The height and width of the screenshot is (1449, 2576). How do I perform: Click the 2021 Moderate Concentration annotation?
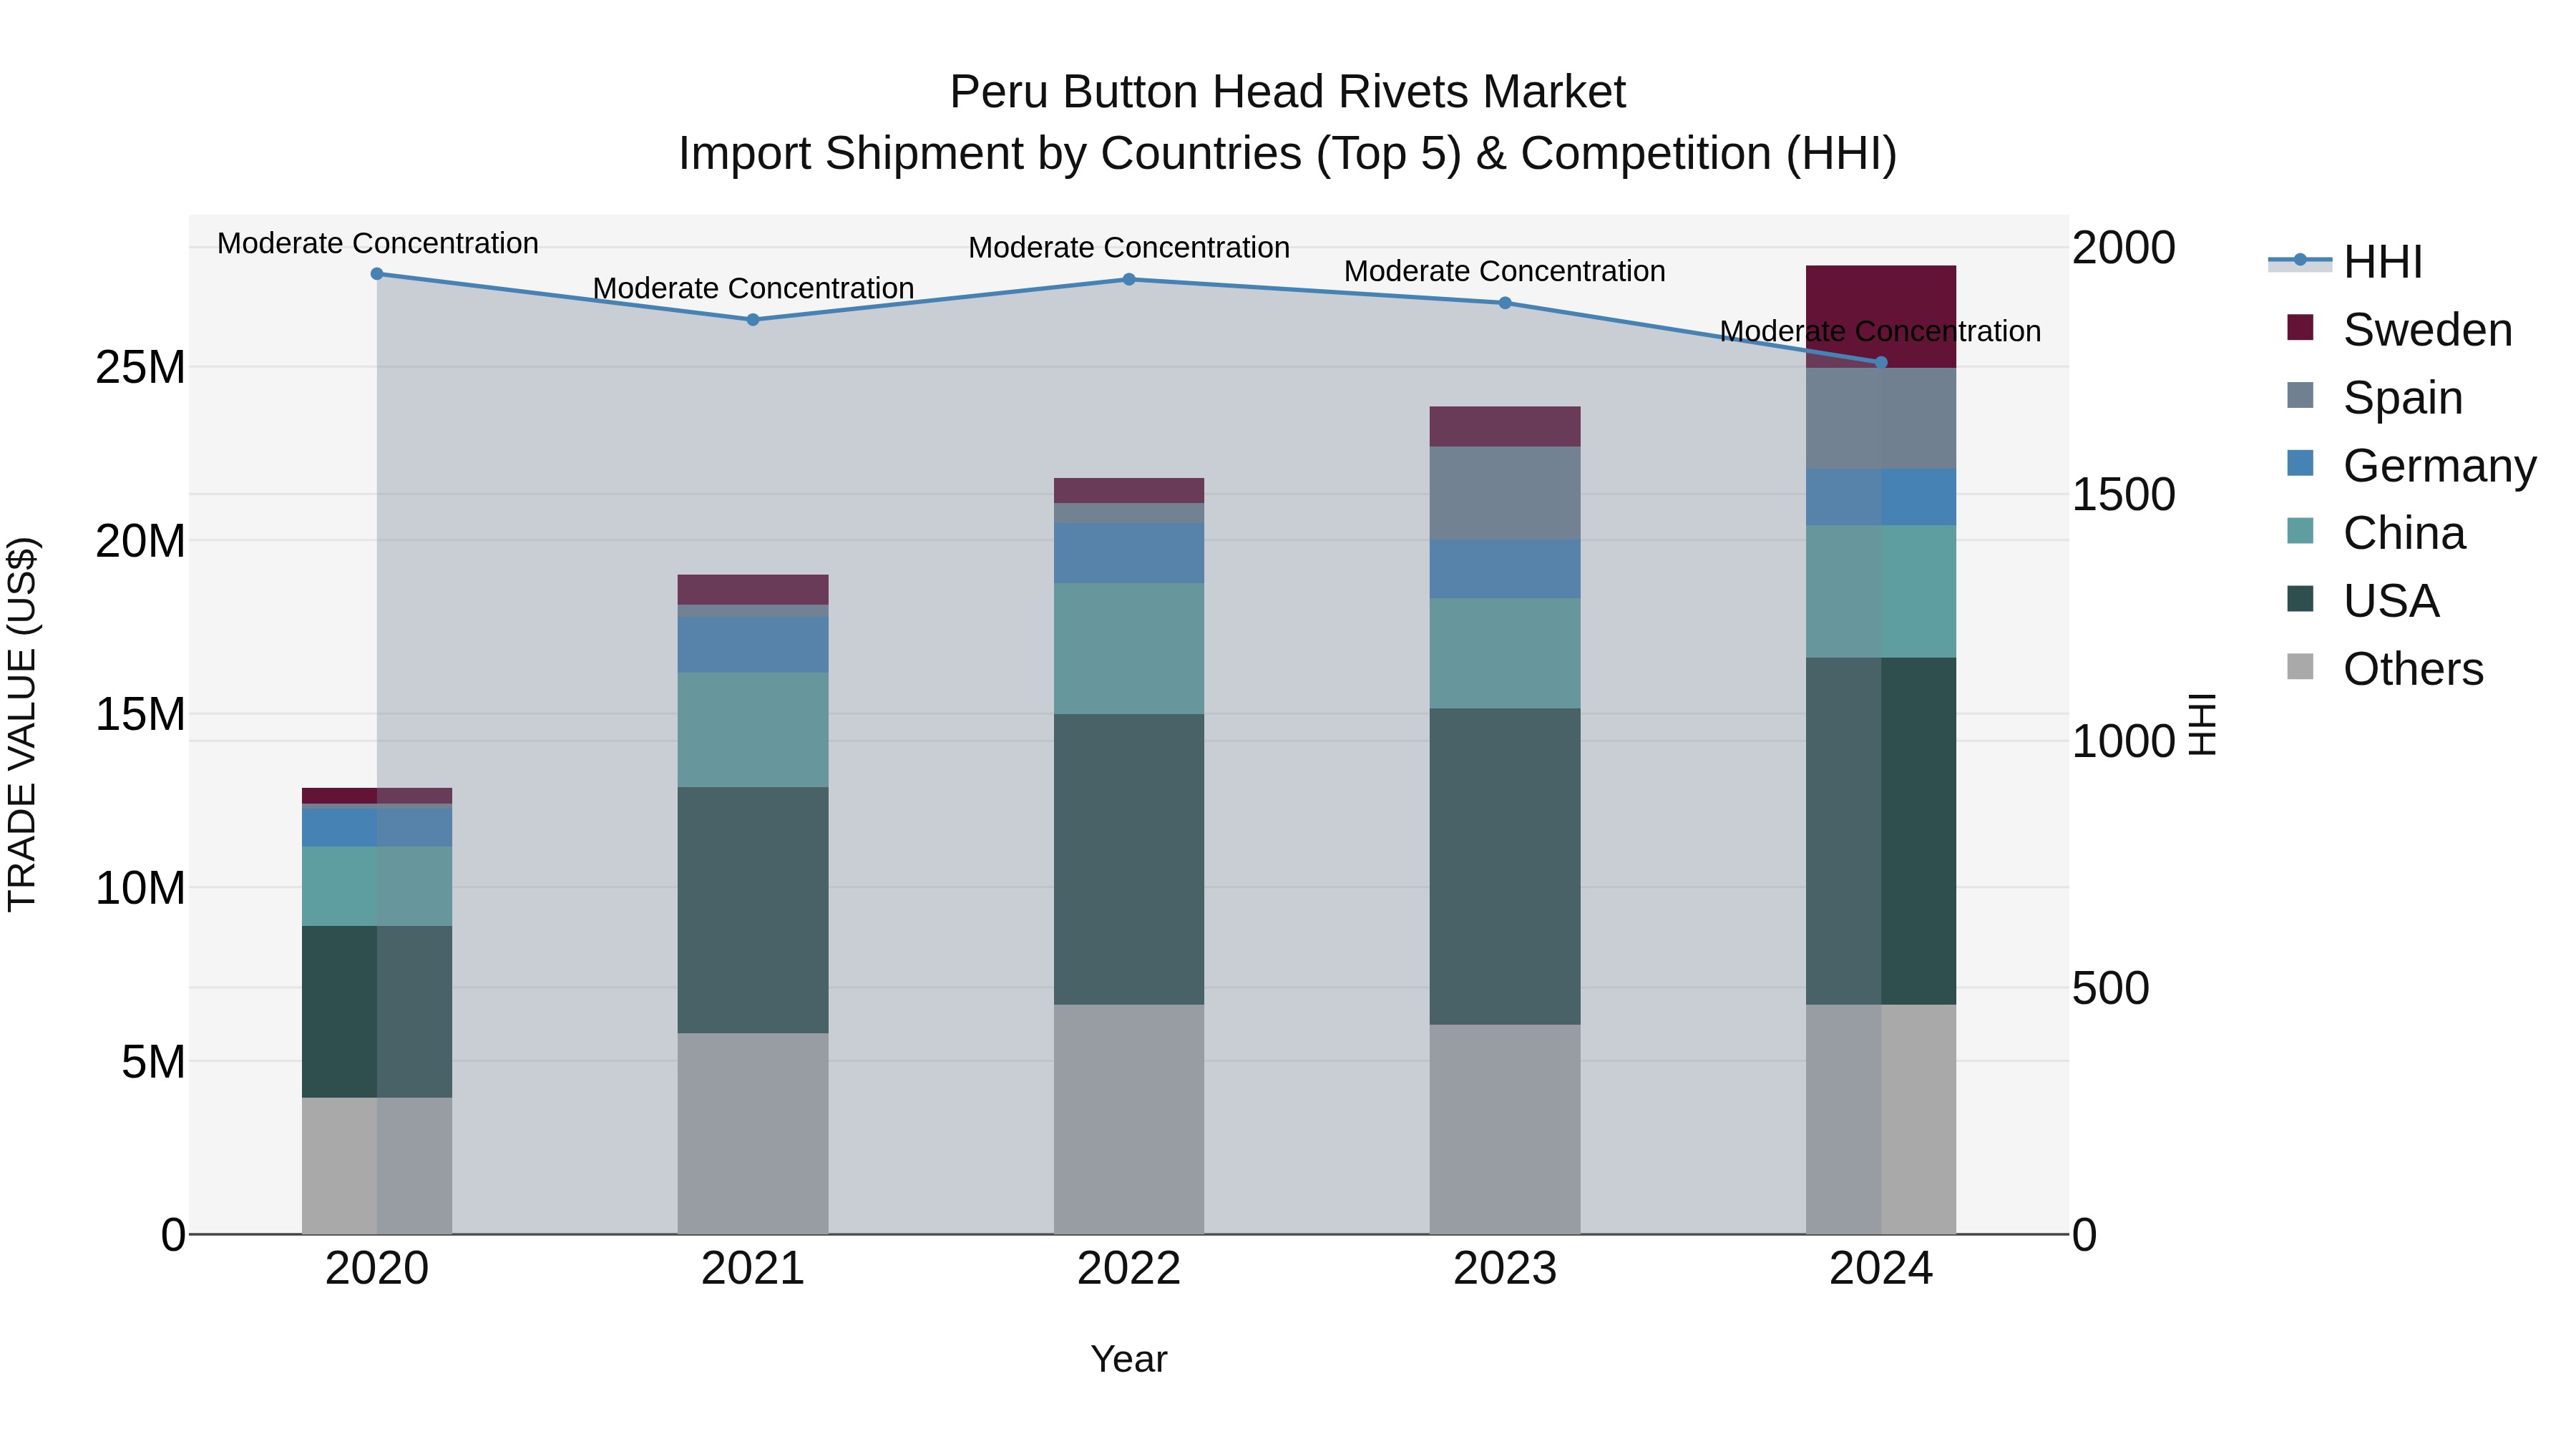pos(754,288)
